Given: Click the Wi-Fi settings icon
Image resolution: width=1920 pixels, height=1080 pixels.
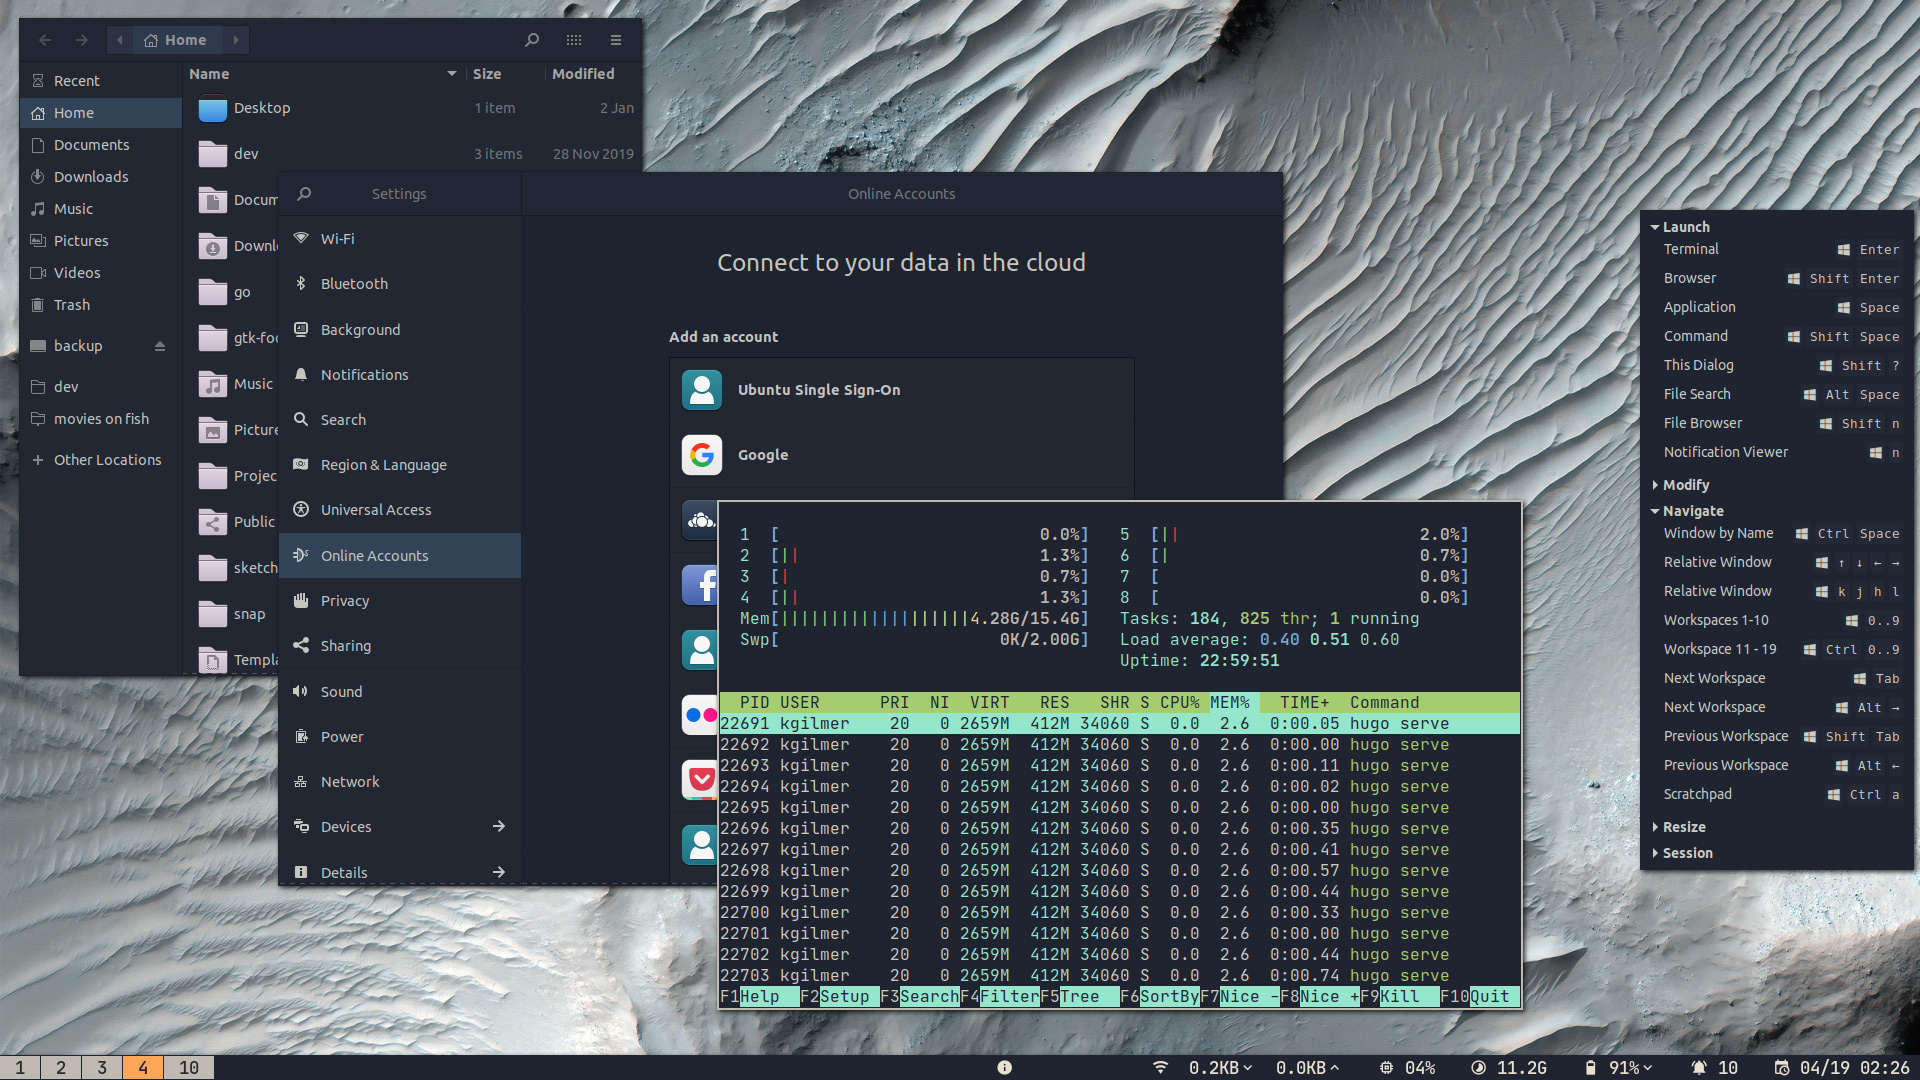Looking at the screenshot, I should (303, 237).
